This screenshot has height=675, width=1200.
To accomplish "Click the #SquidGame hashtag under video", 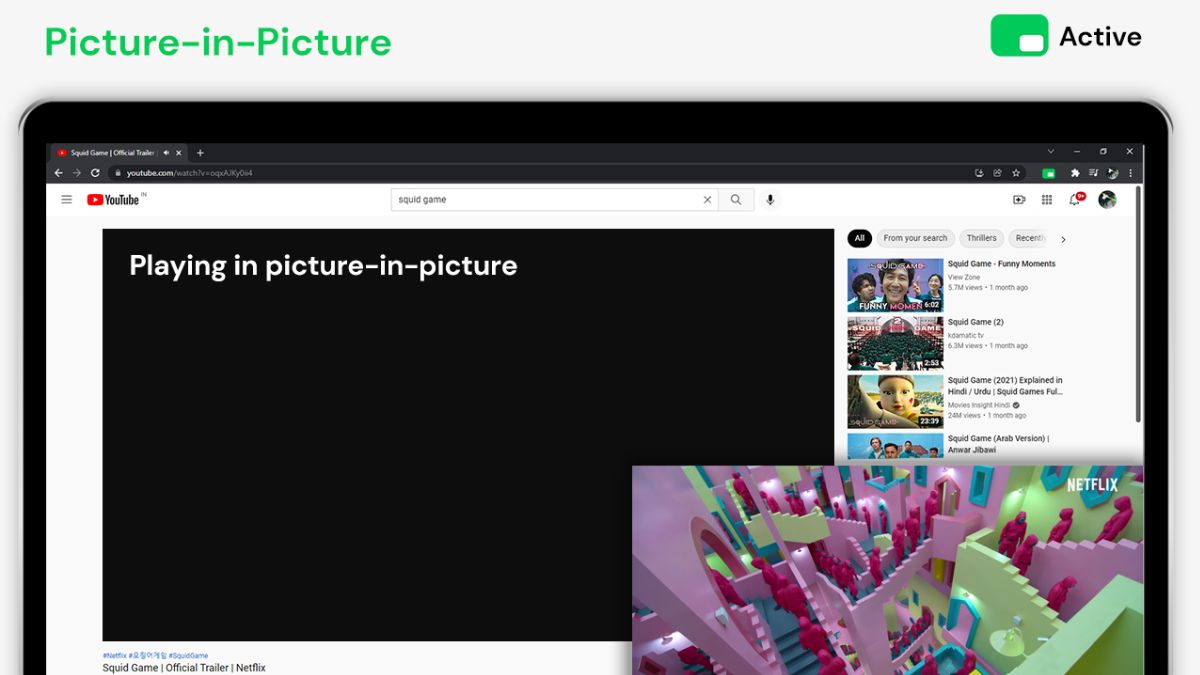I will [188, 656].
